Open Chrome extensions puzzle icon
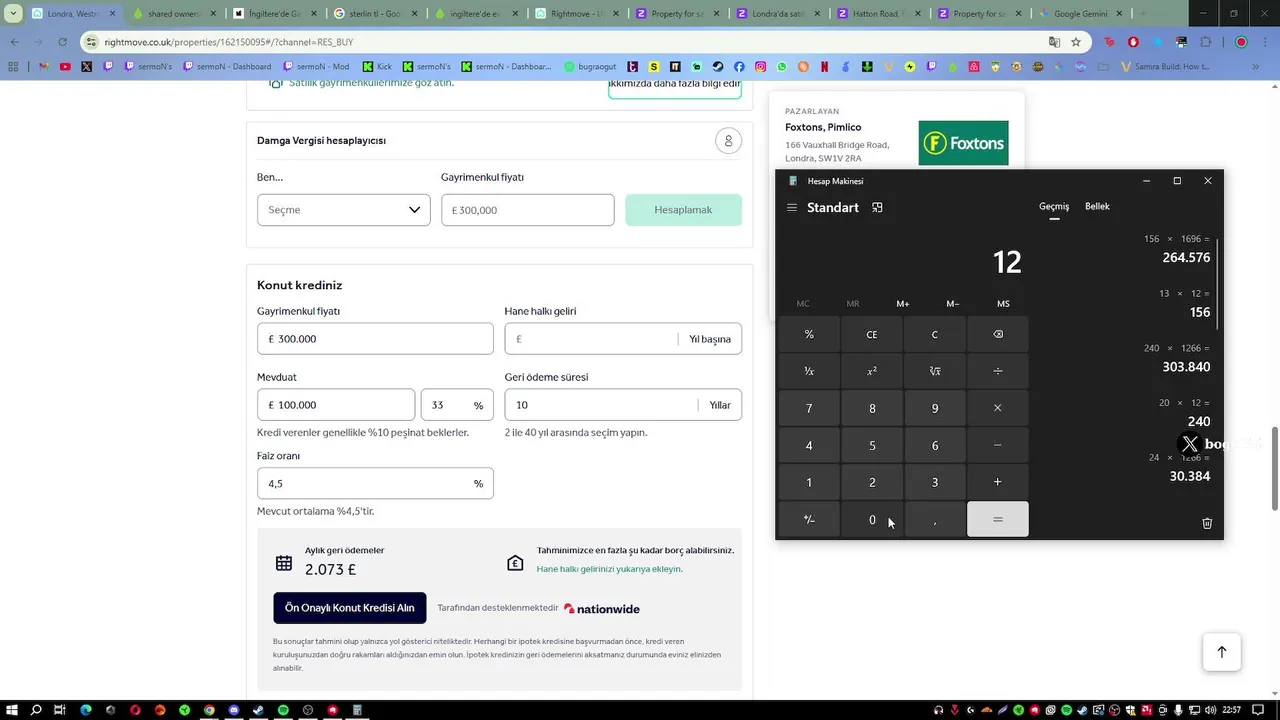 (x=1205, y=42)
